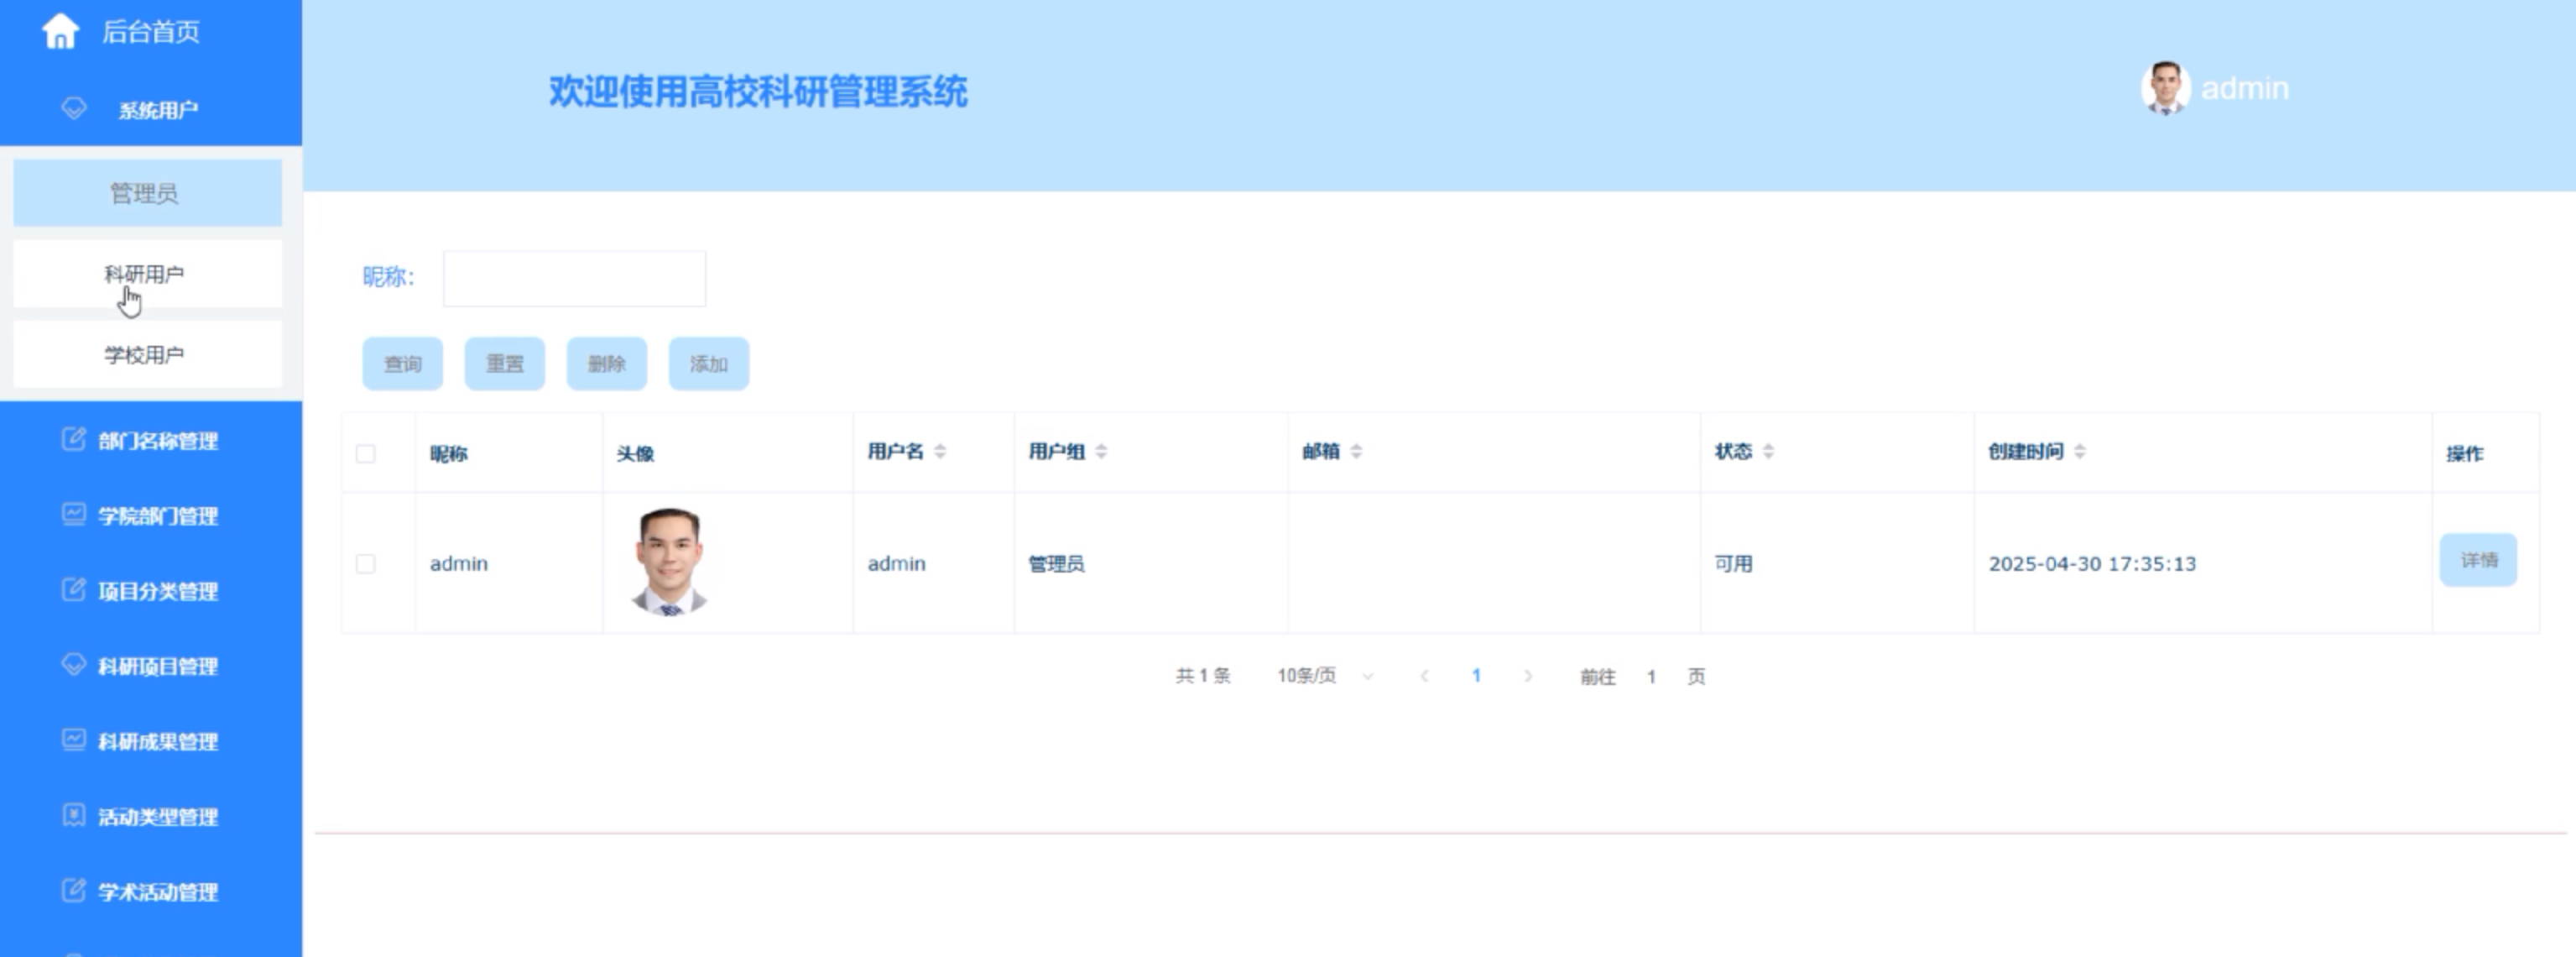Click the icon beside 科研项目管理
Viewport: 2576px width, 957px height.
[x=73, y=664]
